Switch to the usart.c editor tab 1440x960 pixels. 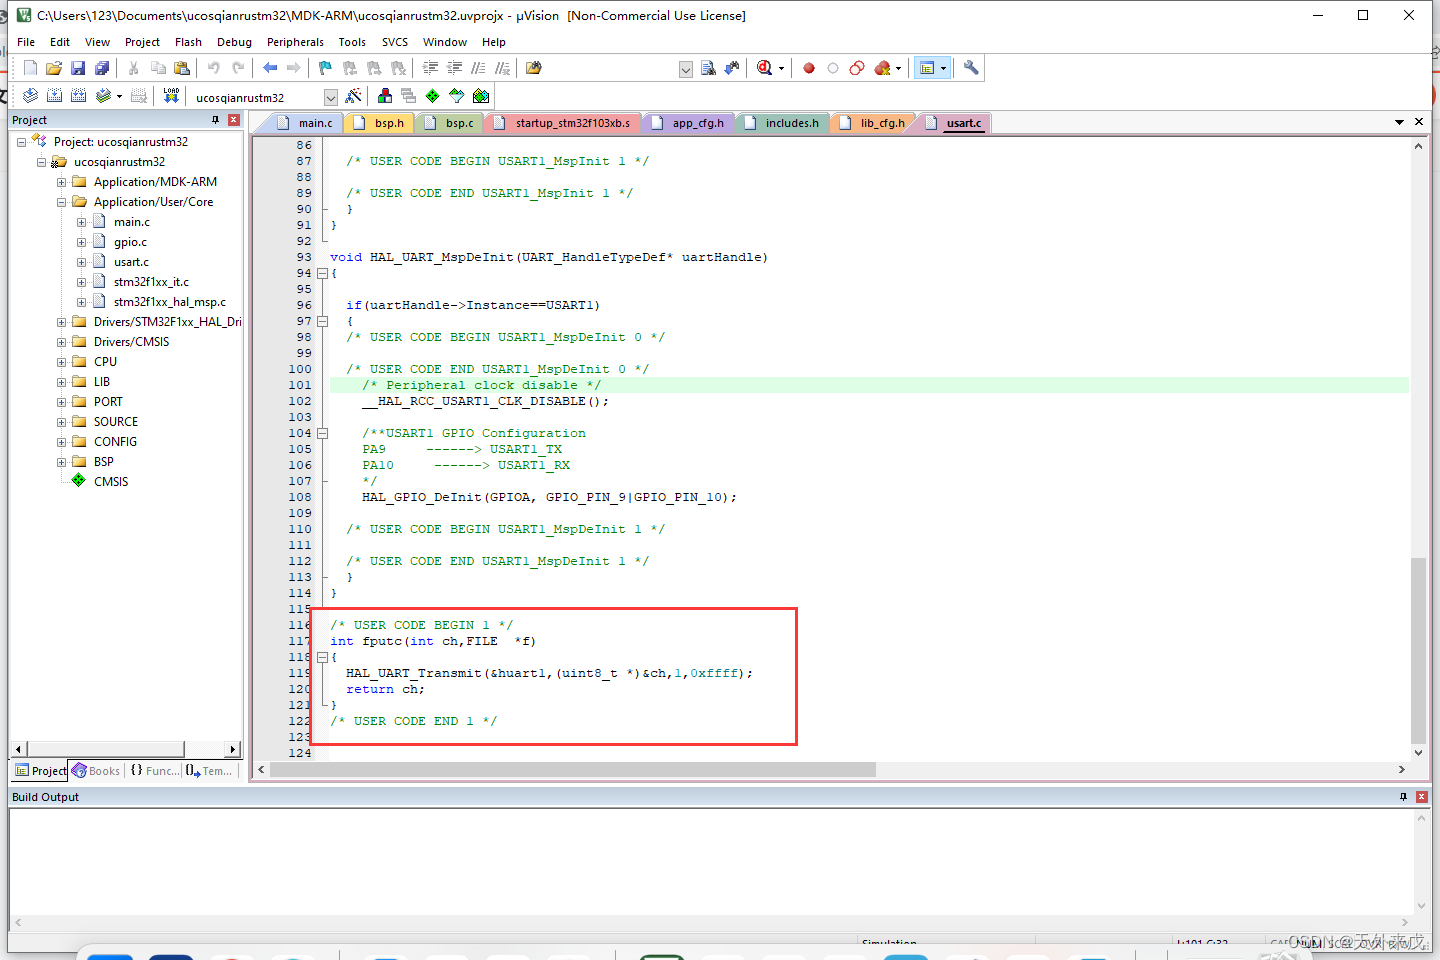point(962,122)
